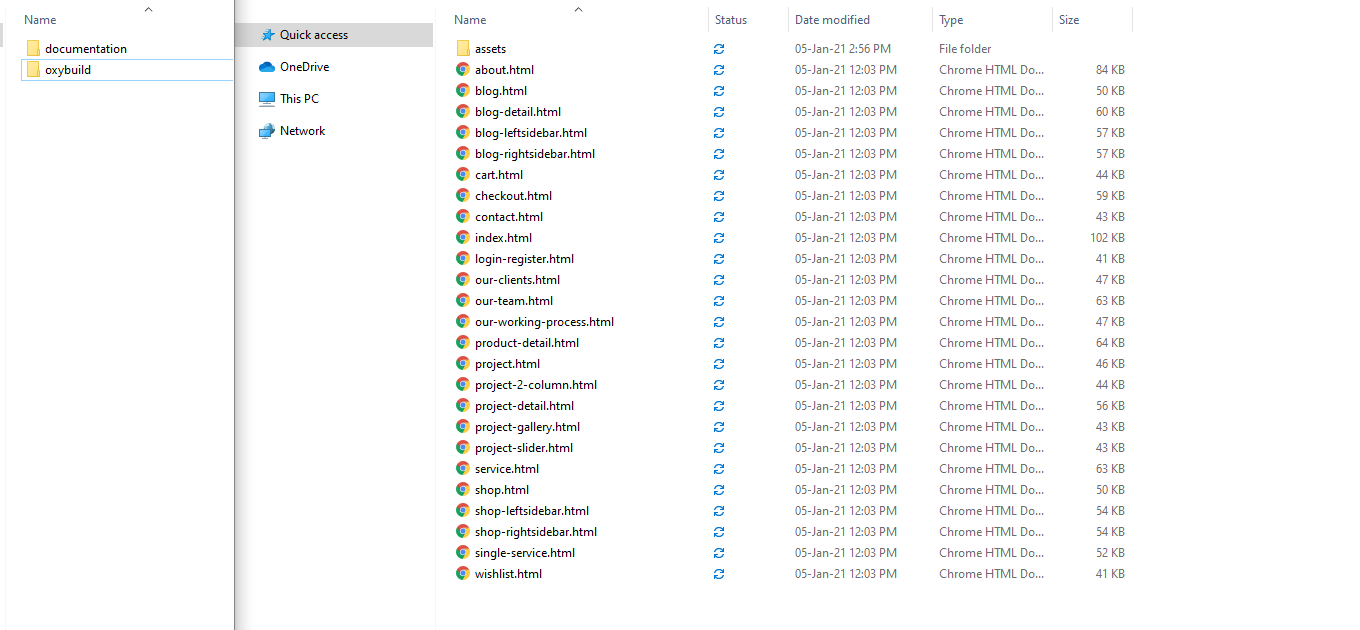The height and width of the screenshot is (630, 1360).
Task: Select the shop-leftsidebar.html file
Action: pyautogui.click(x=532, y=511)
